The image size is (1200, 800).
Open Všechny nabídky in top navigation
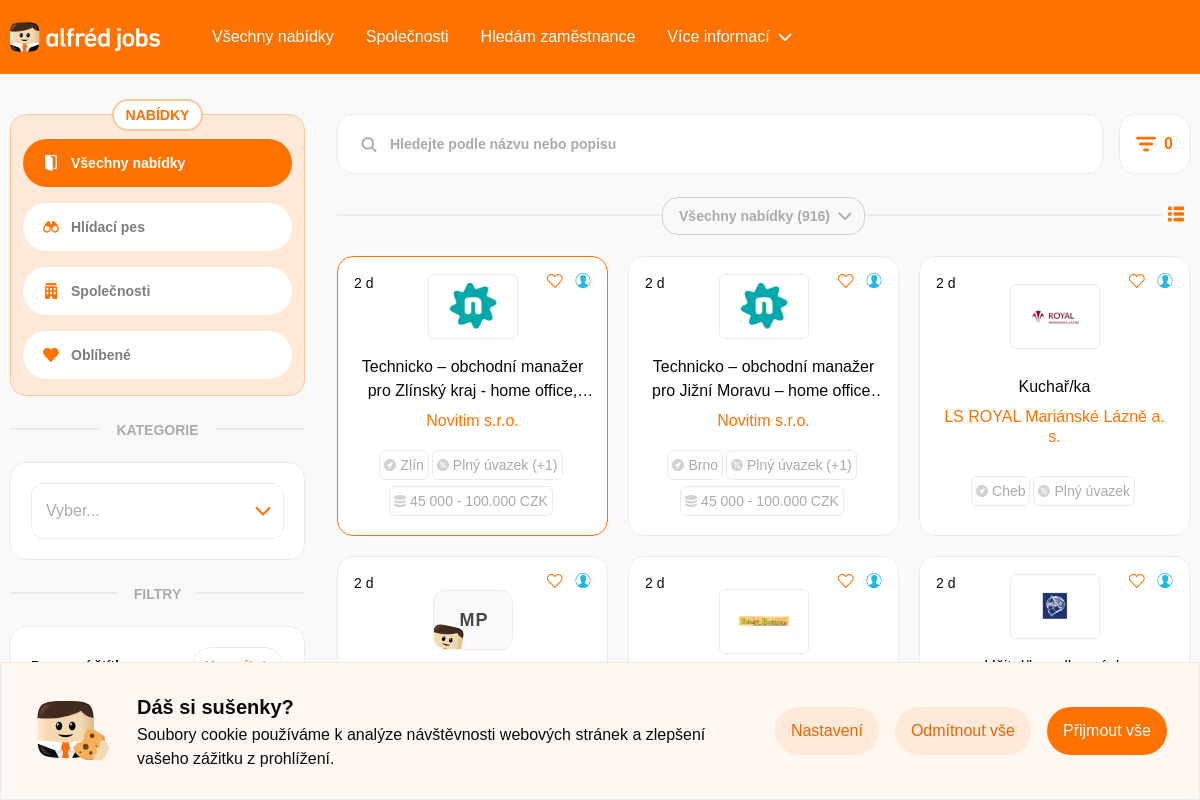coord(273,37)
